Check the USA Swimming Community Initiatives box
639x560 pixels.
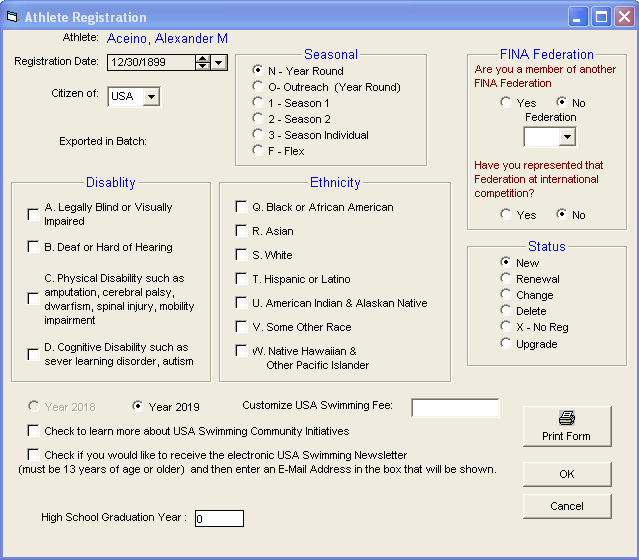(34, 432)
